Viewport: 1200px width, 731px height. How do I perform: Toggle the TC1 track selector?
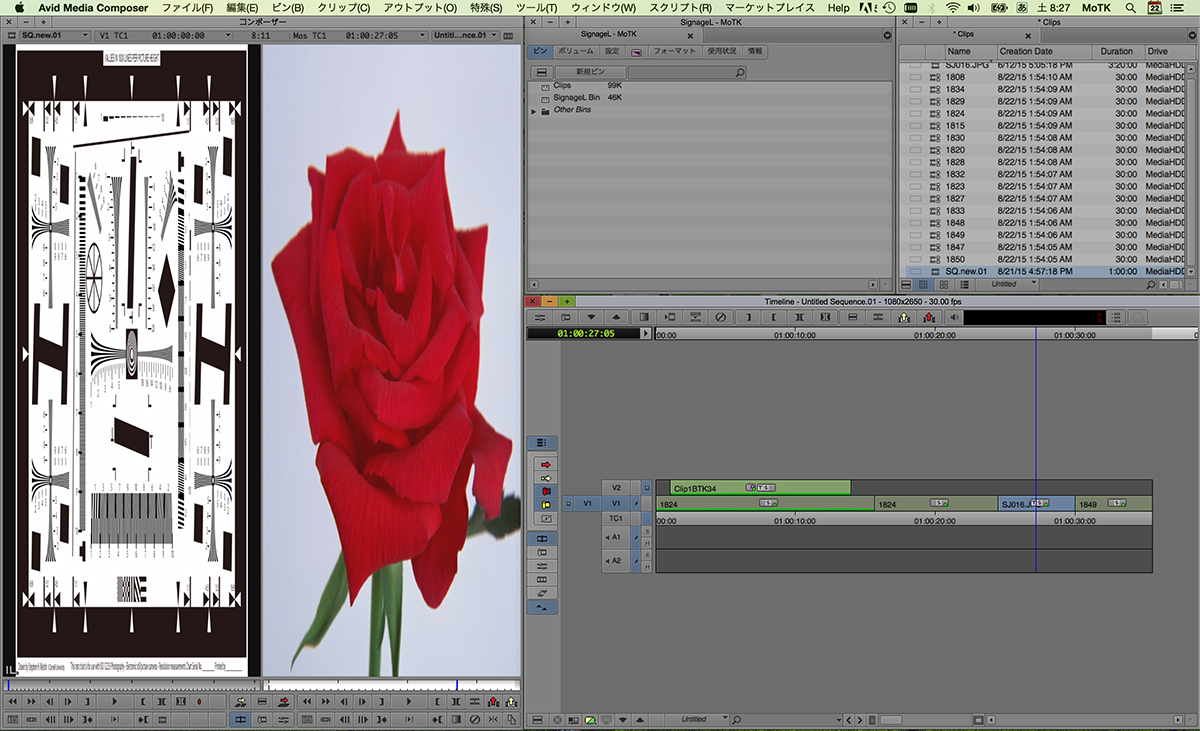coord(616,518)
